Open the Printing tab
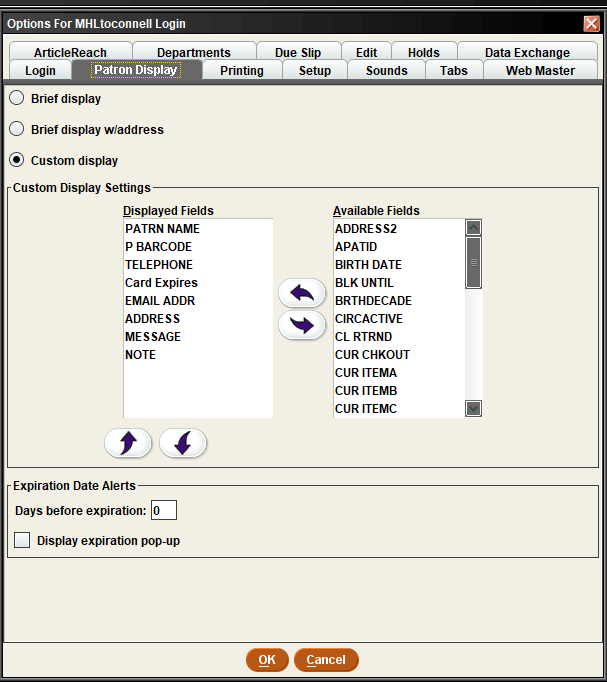Image resolution: width=607 pixels, height=682 pixels. click(242, 70)
